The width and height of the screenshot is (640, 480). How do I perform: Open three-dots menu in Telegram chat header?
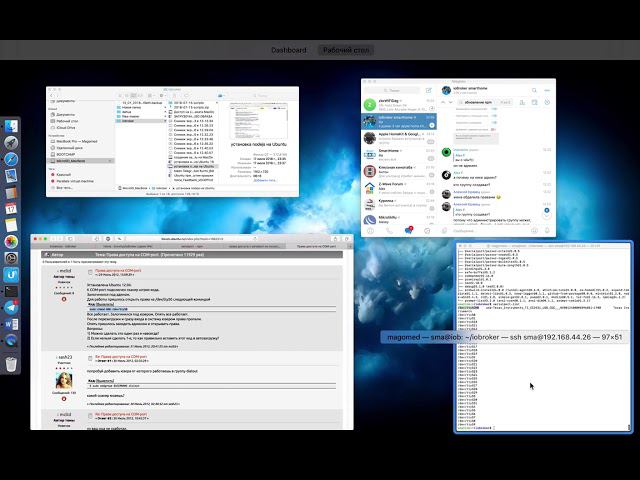(547, 90)
